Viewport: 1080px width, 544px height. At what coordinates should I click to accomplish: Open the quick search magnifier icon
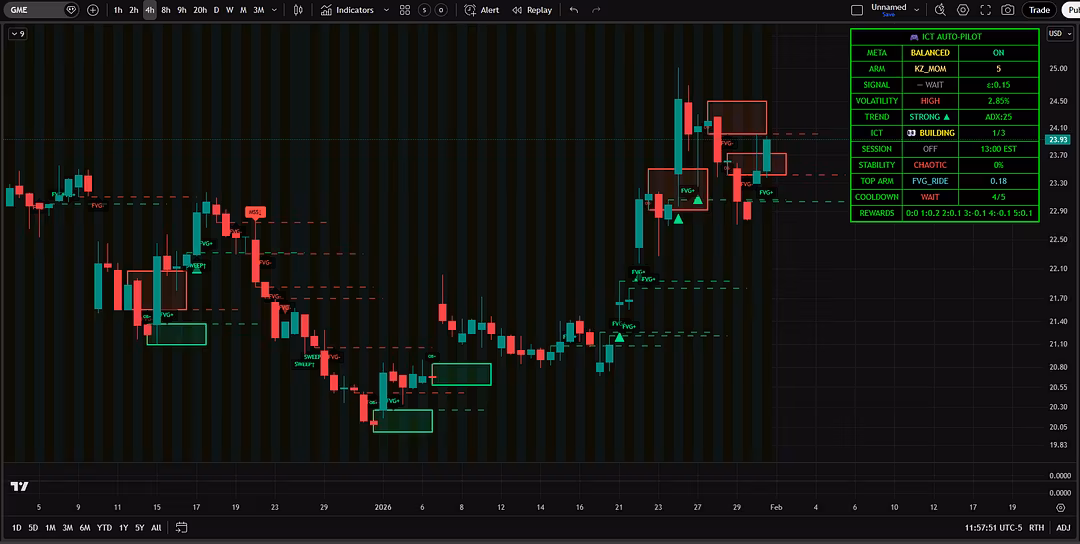939,10
